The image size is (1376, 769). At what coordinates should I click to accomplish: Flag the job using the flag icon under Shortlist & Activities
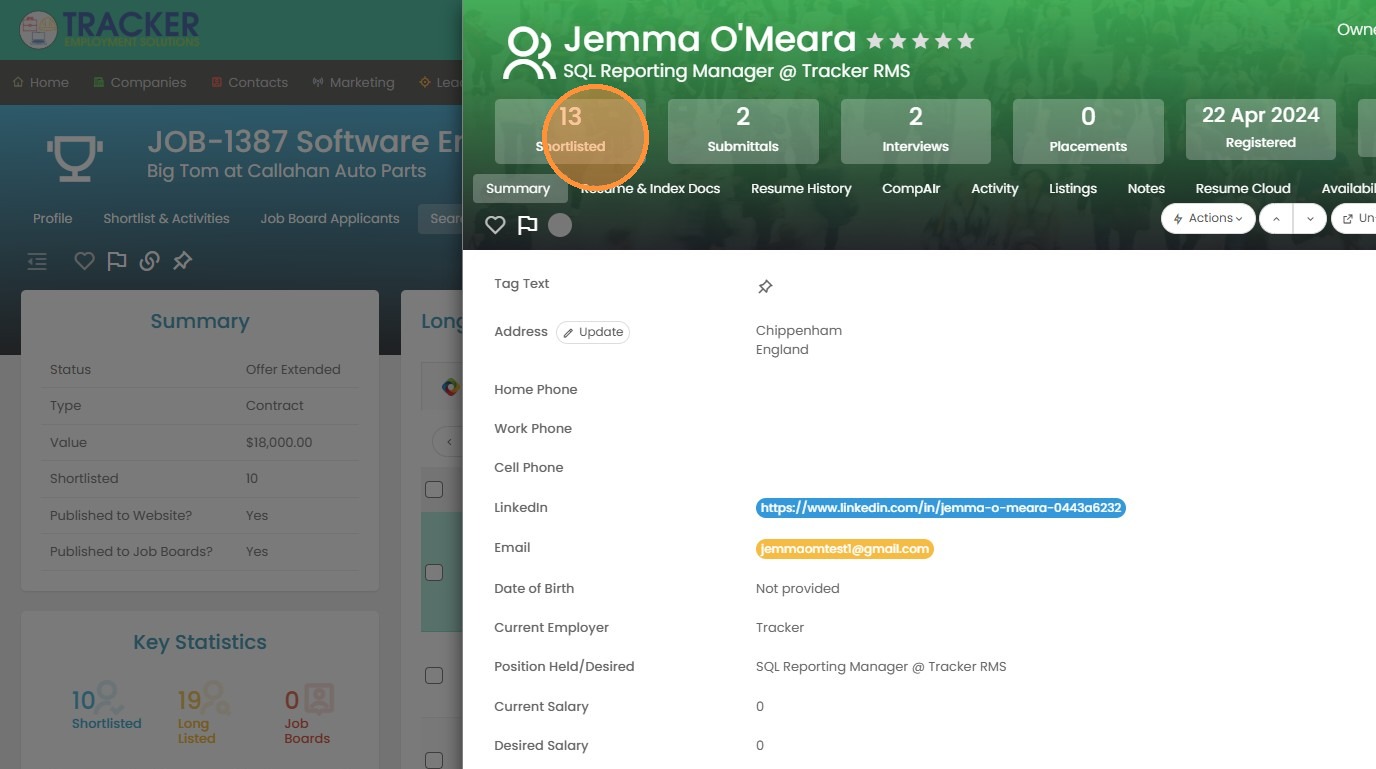117,261
